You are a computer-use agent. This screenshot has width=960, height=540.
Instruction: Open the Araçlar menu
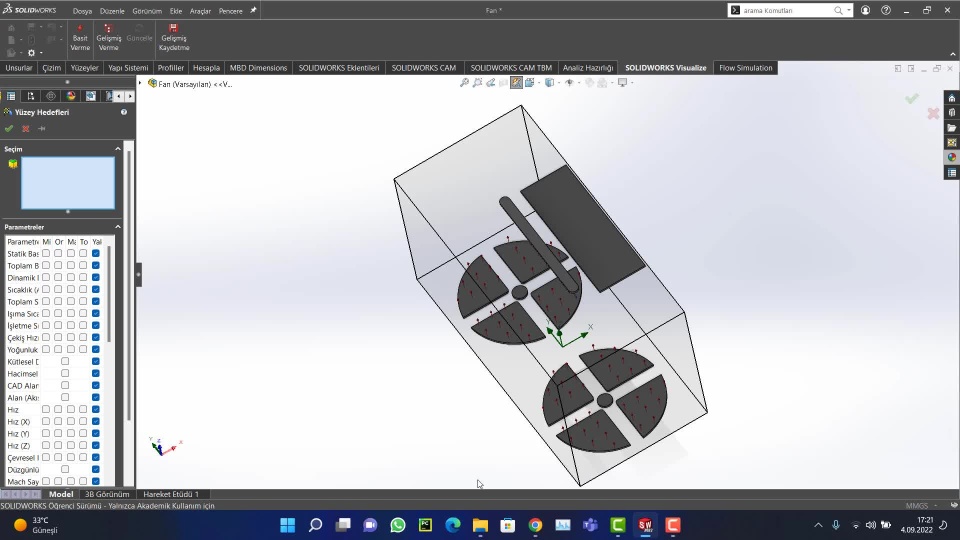pyautogui.click(x=200, y=11)
